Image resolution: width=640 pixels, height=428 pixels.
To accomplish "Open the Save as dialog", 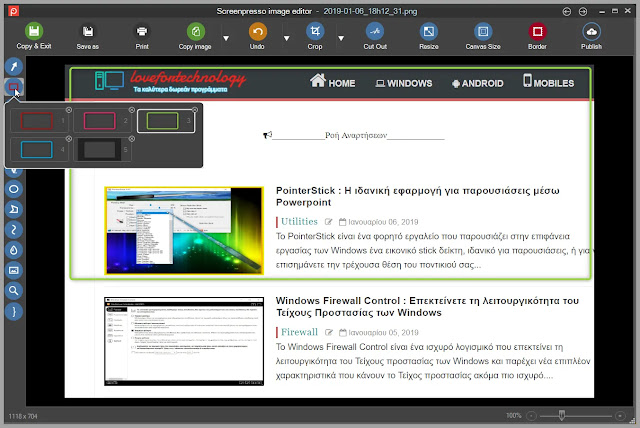I will pyautogui.click(x=88, y=37).
